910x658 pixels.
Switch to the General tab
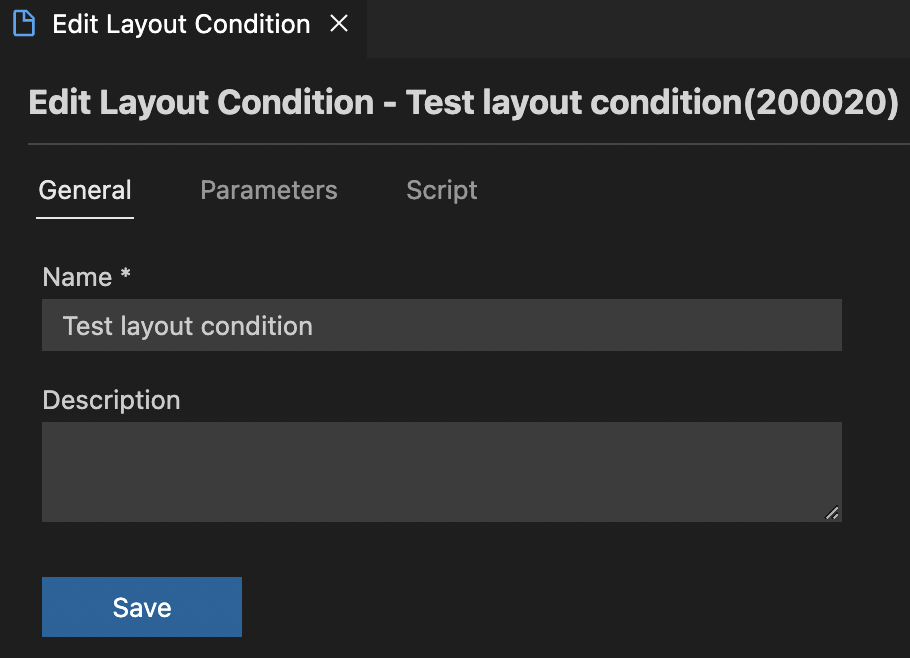click(x=85, y=190)
